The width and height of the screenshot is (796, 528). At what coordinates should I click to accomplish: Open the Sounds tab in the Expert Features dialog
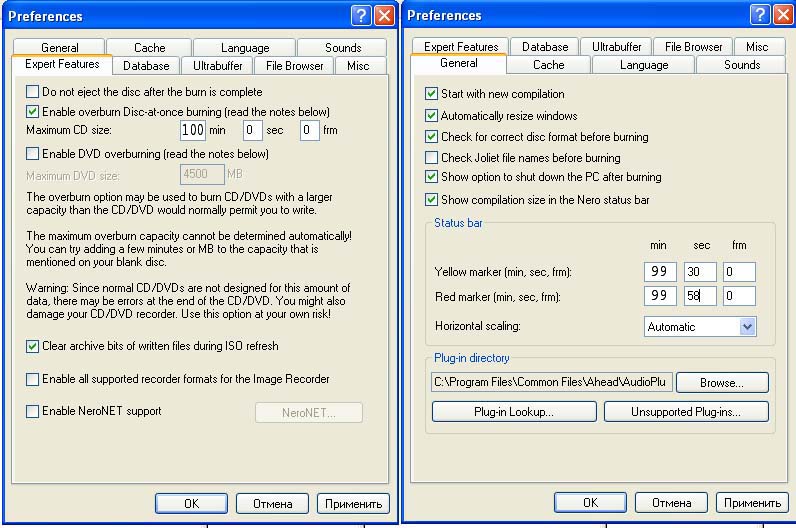tap(343, 48)
